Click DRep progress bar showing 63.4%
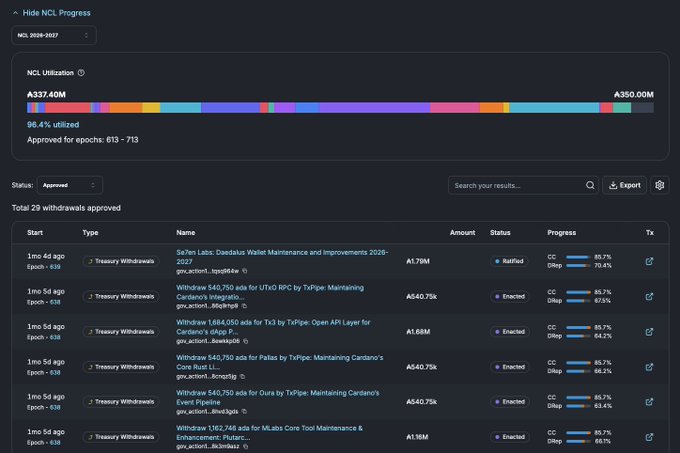 tap(578, 406)
